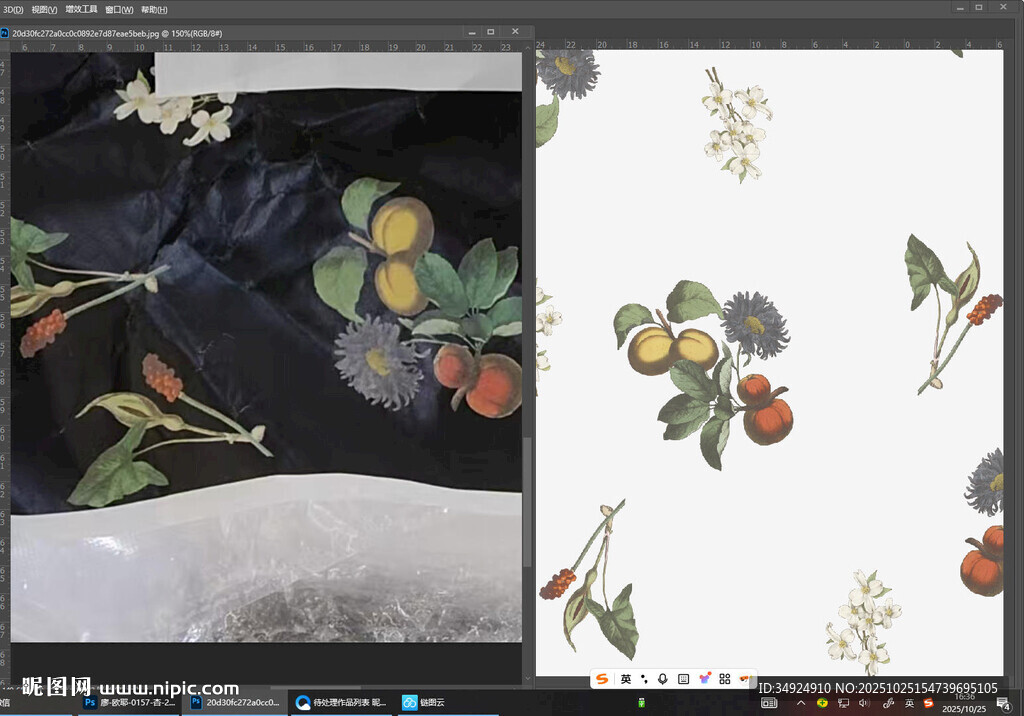
Task: Click the system clock showing 2025/10/25
Action: click(964, 703)
